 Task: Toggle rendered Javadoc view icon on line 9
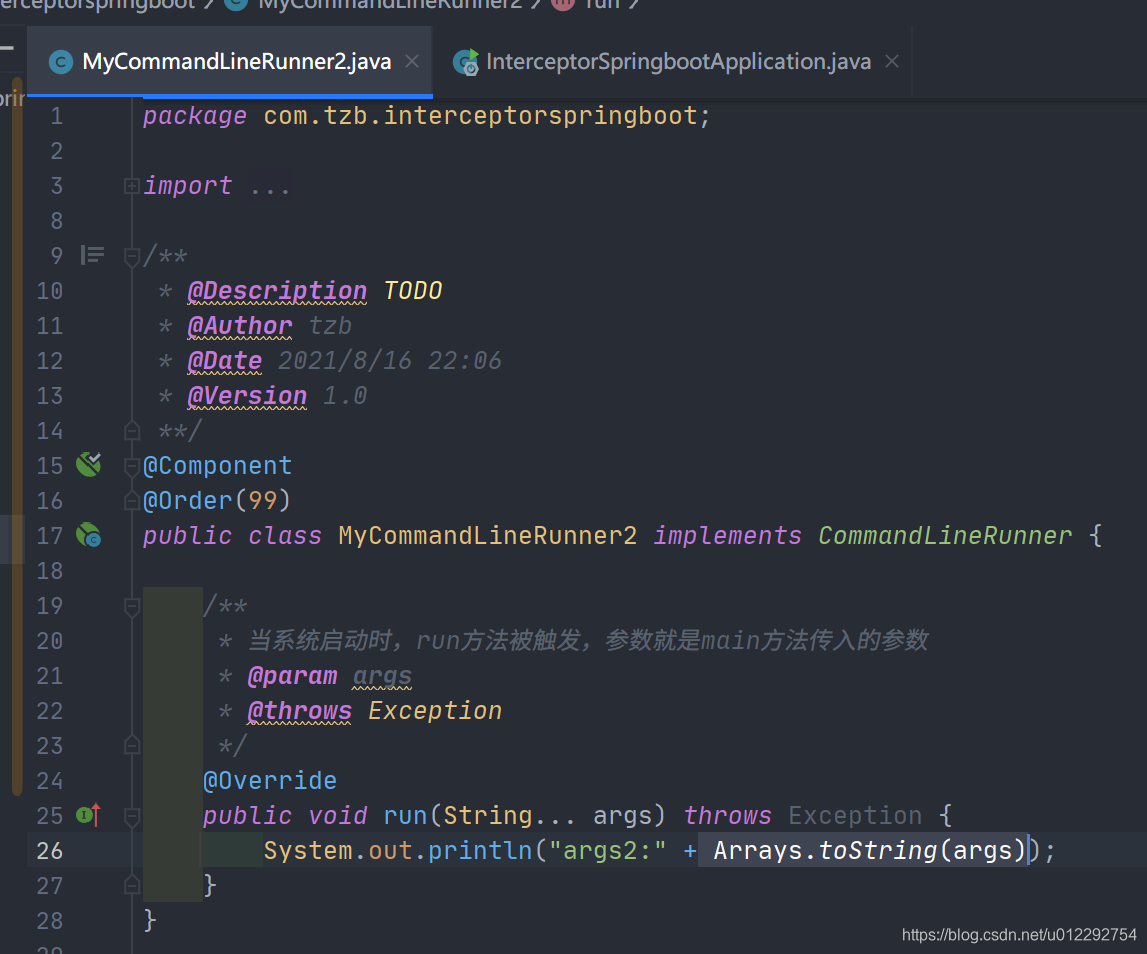[92, 255]
